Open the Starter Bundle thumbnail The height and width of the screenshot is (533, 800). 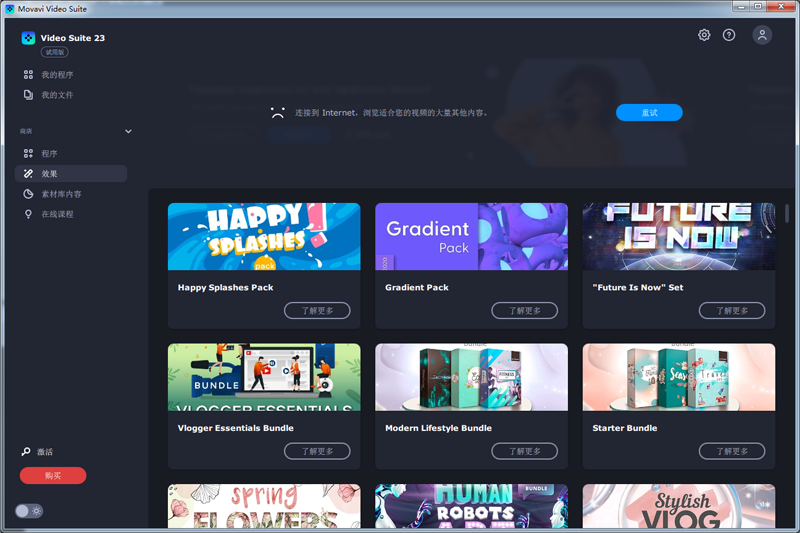(679, 377)
